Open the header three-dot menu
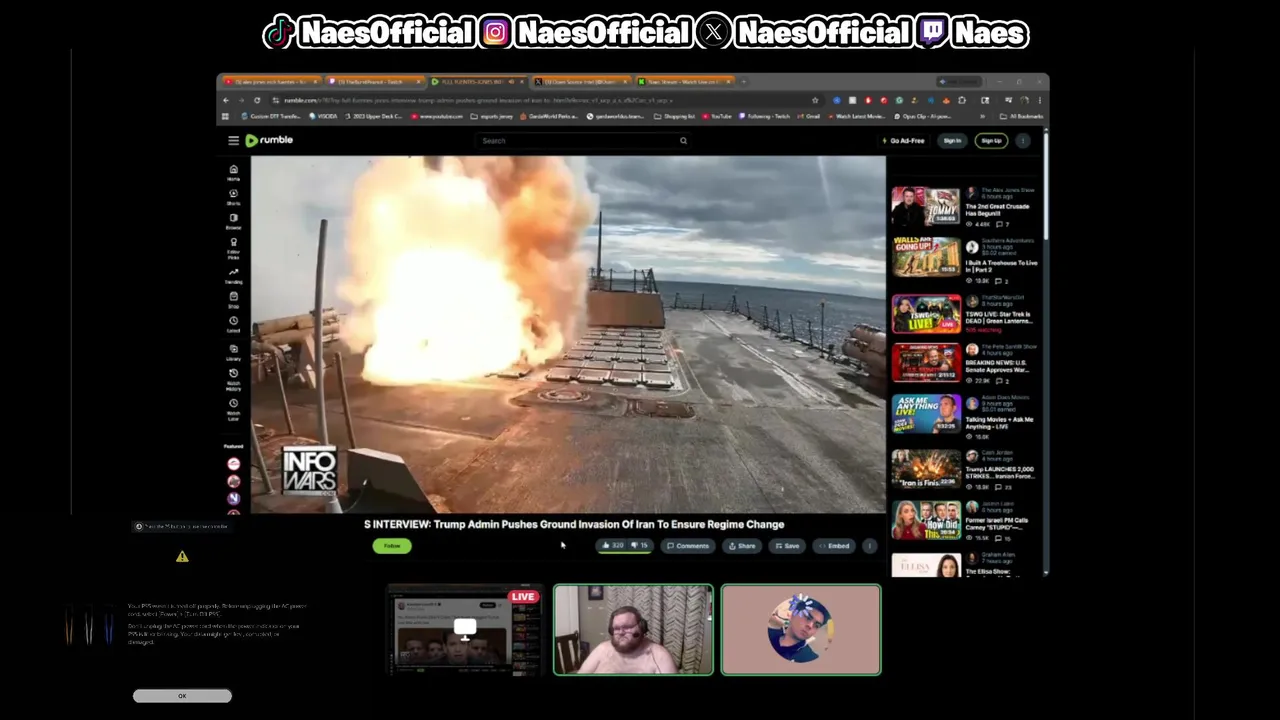This screenshot has width=1280, height=720. 1023,141
